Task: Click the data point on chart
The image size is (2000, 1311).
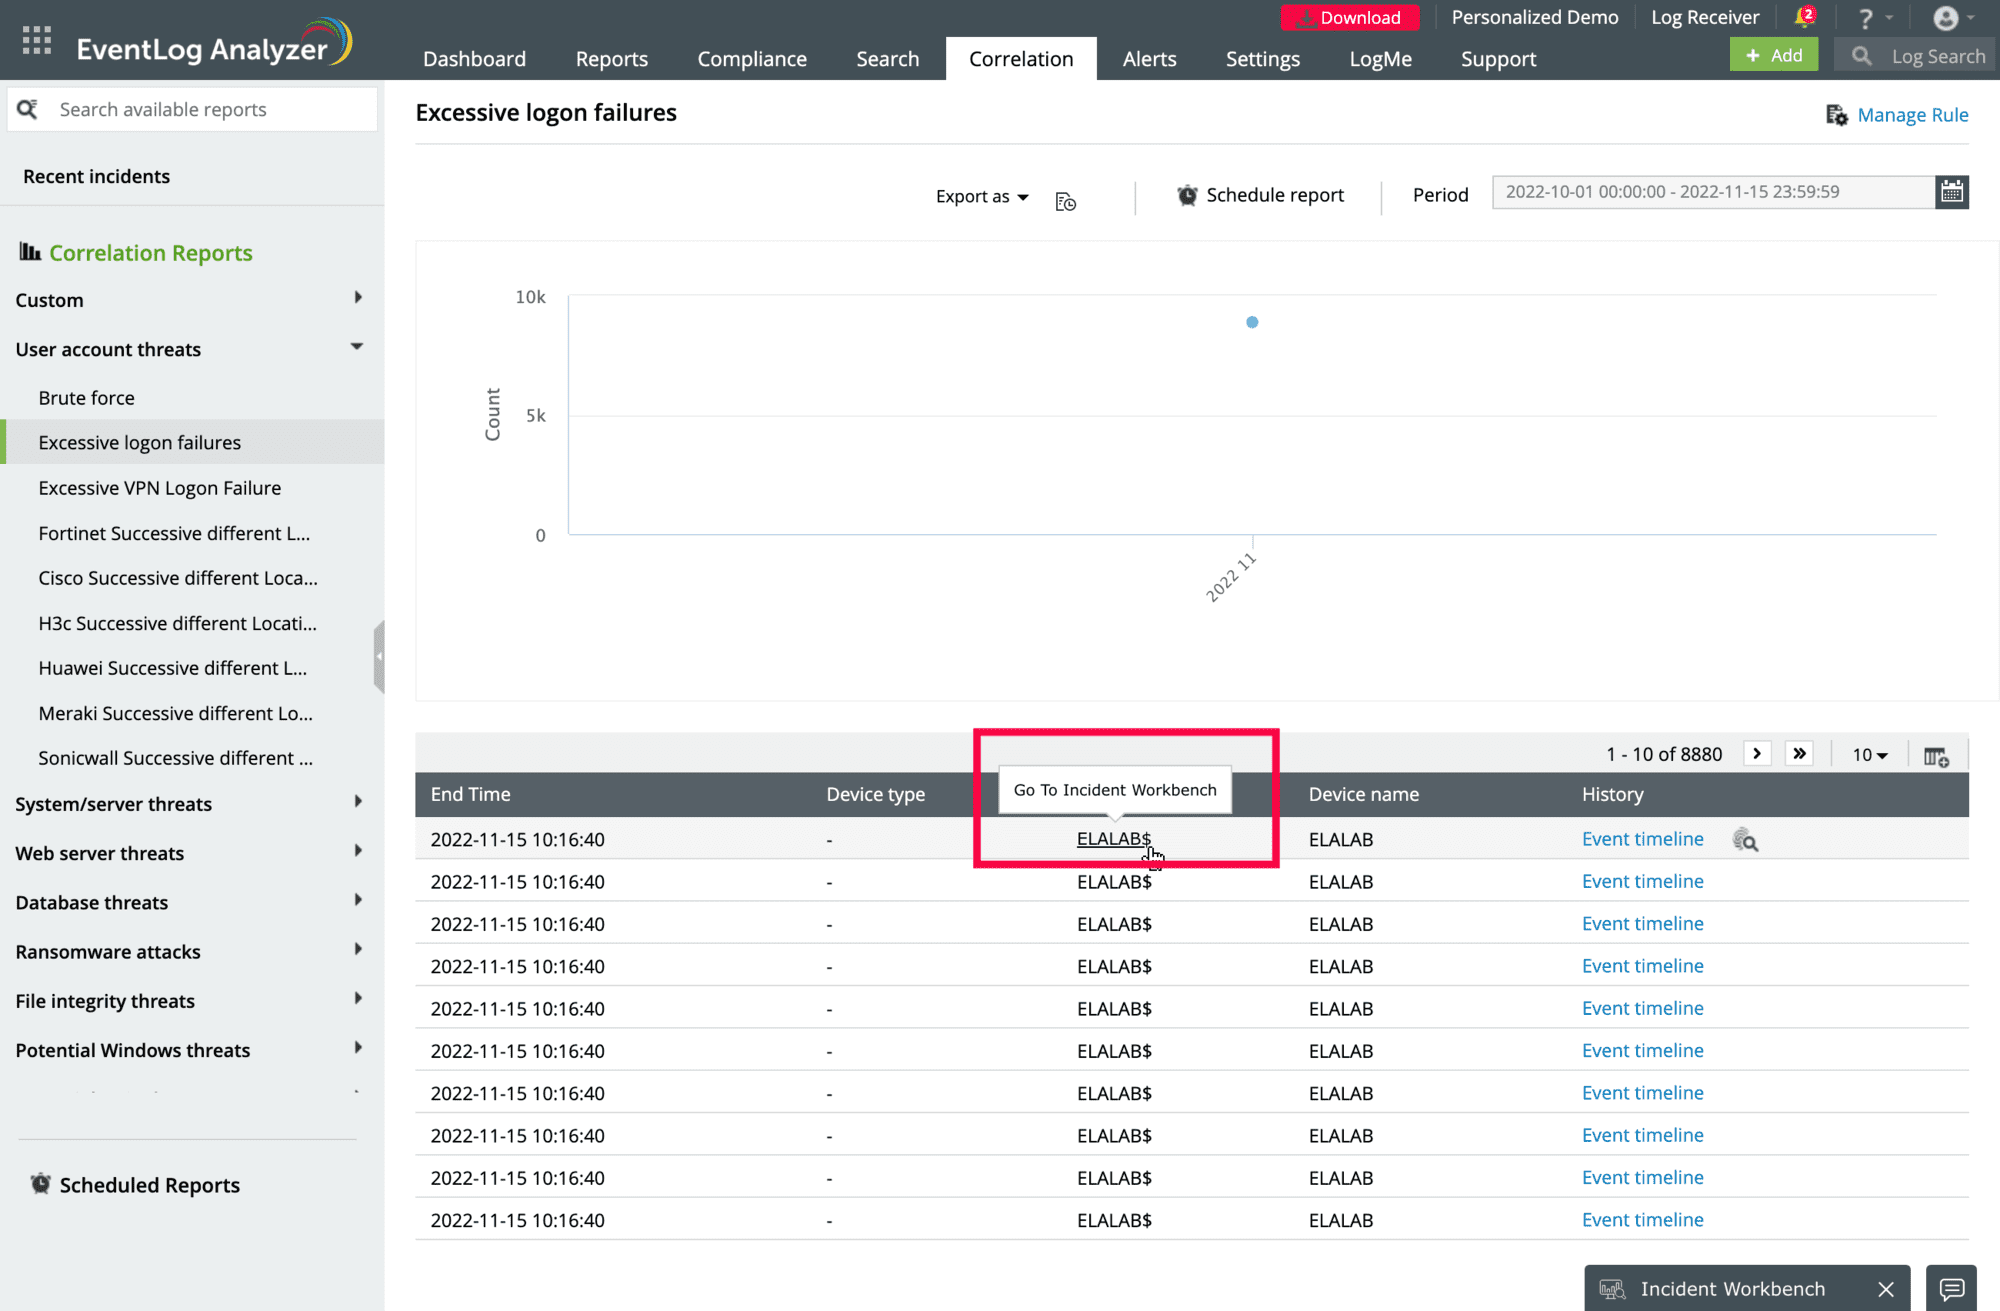Action: tap(1252, 322)
